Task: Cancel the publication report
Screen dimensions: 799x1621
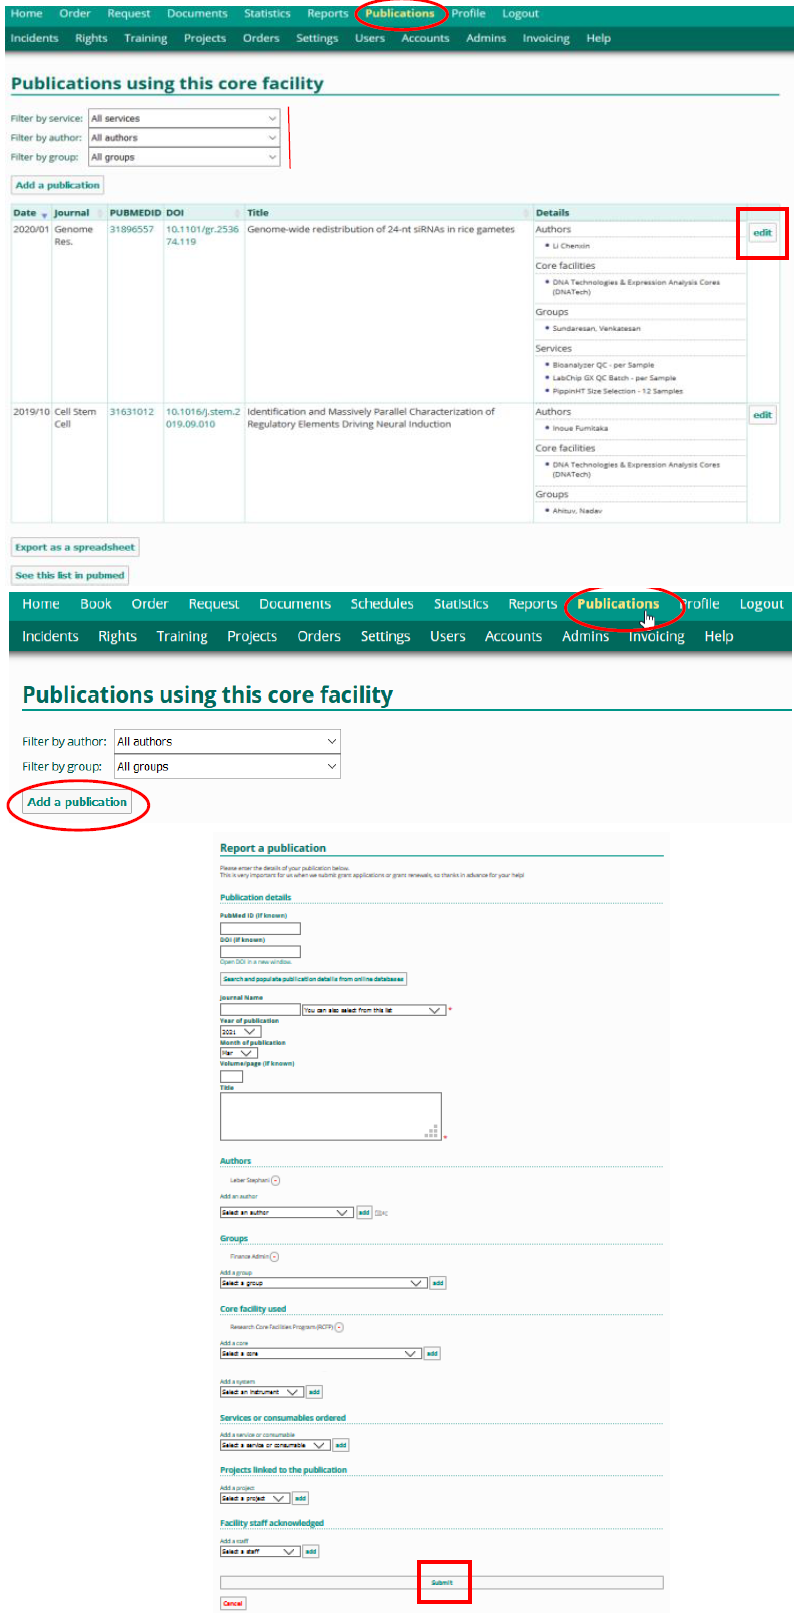Action: point(232,1604)
